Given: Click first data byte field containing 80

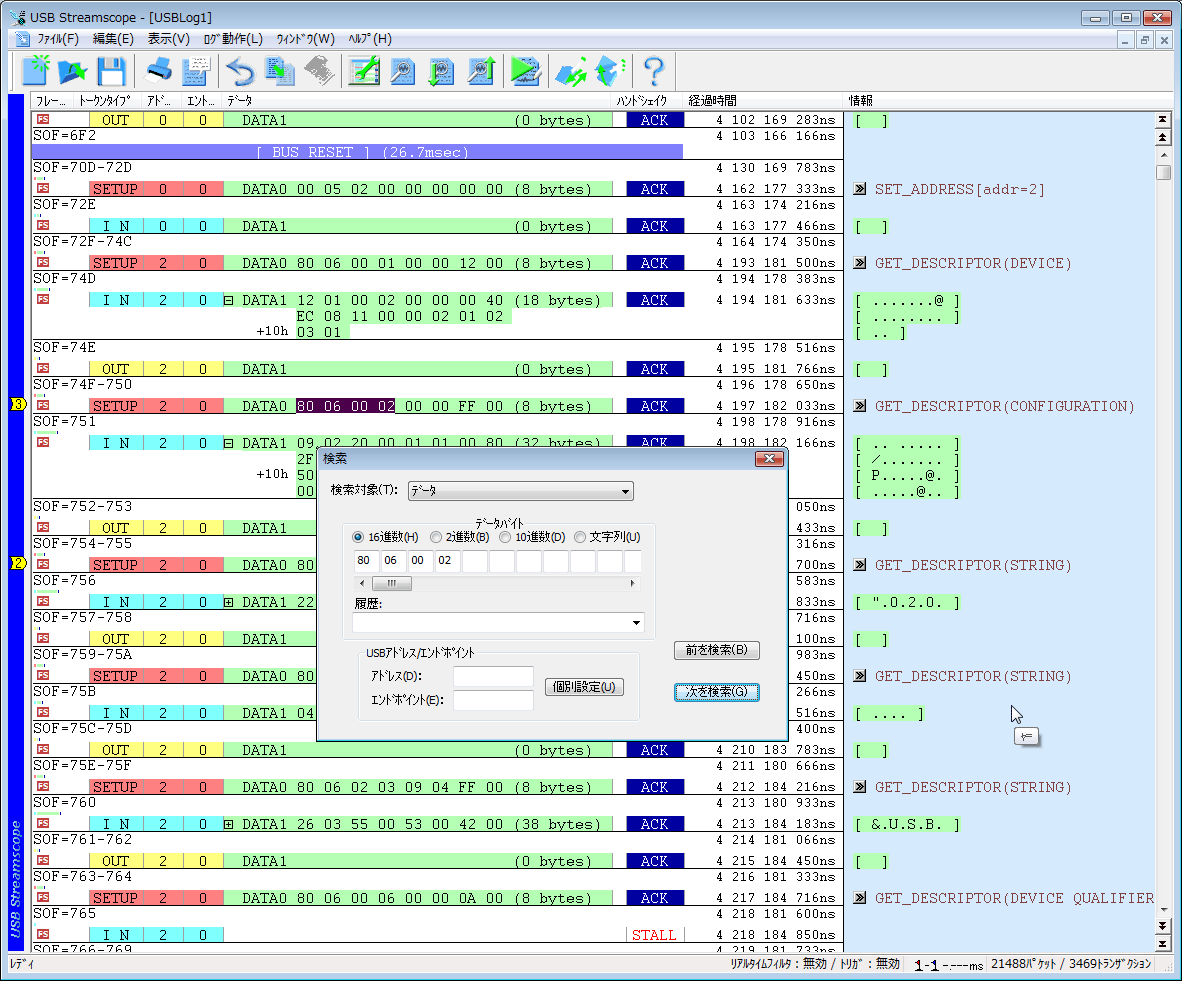Looking at the screenshot, I should click(366, 561).
